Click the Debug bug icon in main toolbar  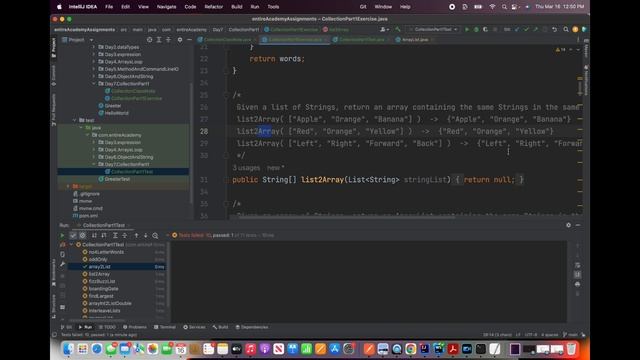(x=476, y=29)
